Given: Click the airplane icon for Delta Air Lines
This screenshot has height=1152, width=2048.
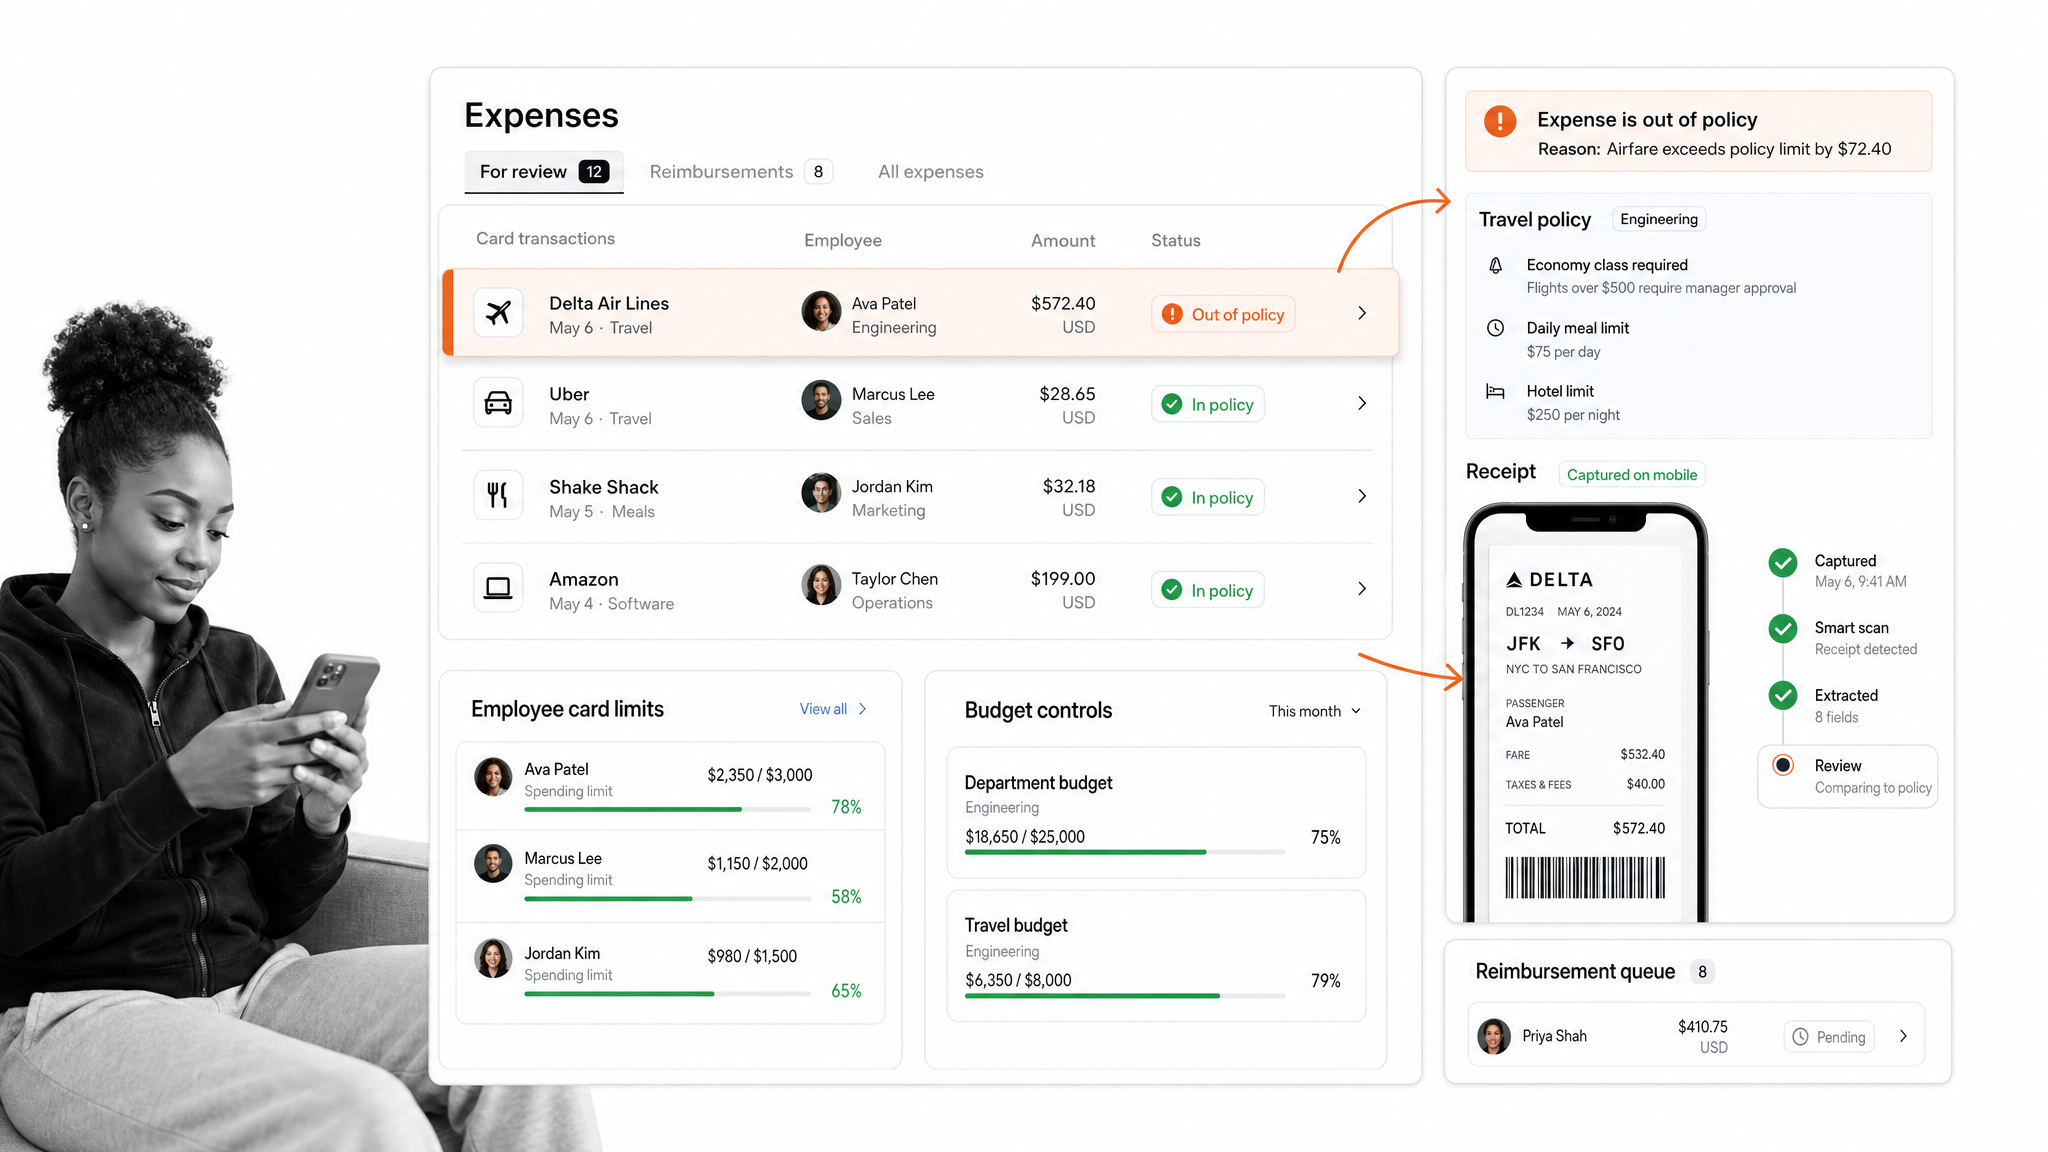Looking at the screenshot, I should [x=498, y=313].
